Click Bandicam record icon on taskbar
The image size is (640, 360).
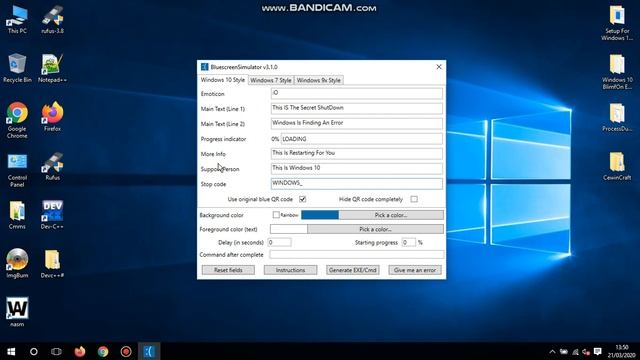point(126,351)
